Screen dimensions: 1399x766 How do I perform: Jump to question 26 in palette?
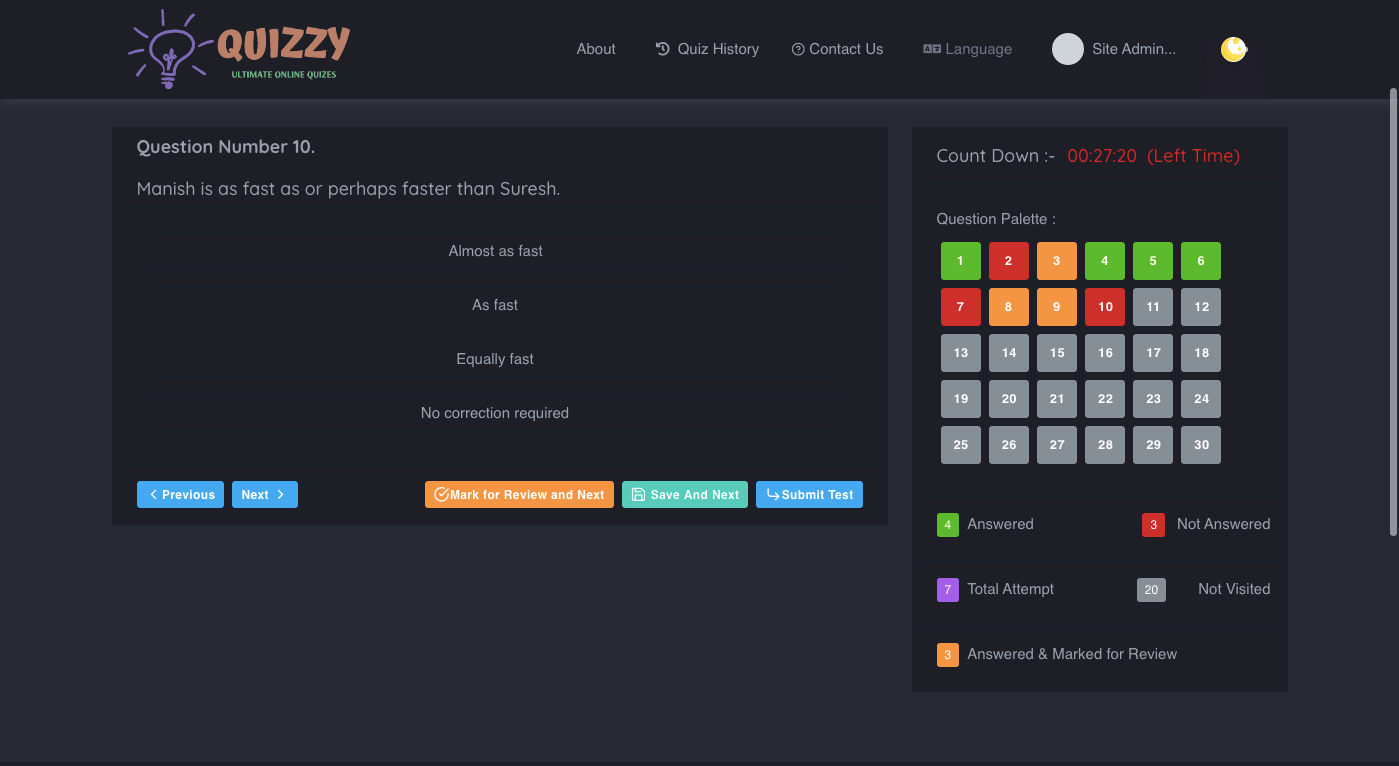click(1009, 445)
